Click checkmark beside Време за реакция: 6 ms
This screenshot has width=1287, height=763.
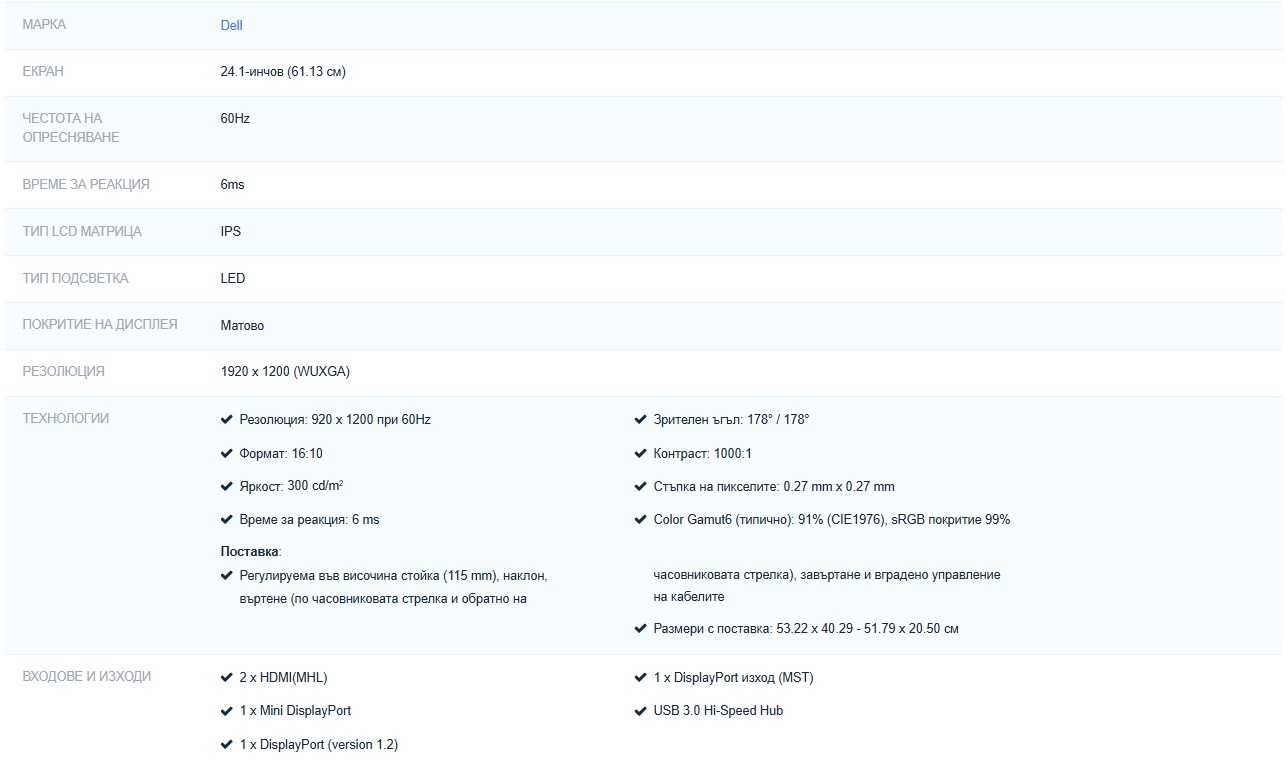226,520
